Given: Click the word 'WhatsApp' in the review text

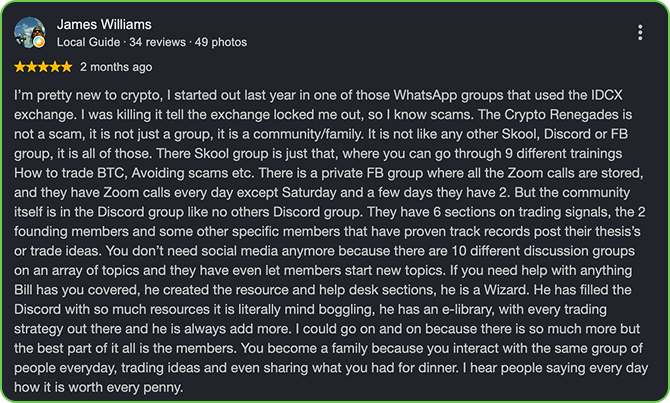Looking at the screenshot, I should tap(425, 95).
